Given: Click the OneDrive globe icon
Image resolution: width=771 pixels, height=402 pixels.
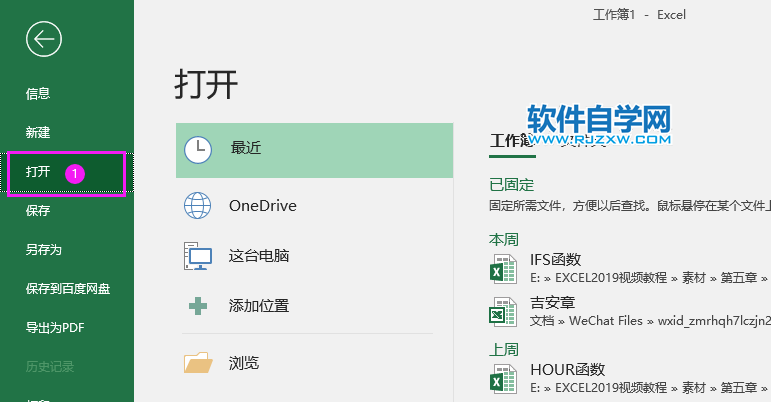Looking at the screenshot, I should click(x=198, y=205).
